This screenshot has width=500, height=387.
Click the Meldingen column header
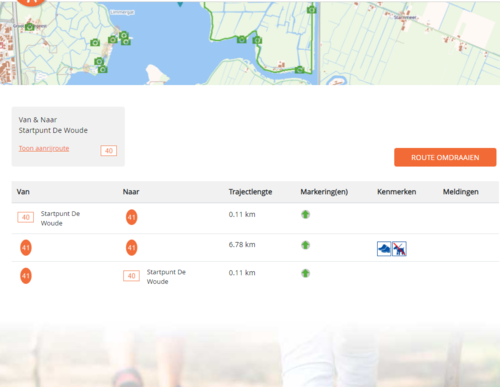pyautogui.click(x=461, y=192)
